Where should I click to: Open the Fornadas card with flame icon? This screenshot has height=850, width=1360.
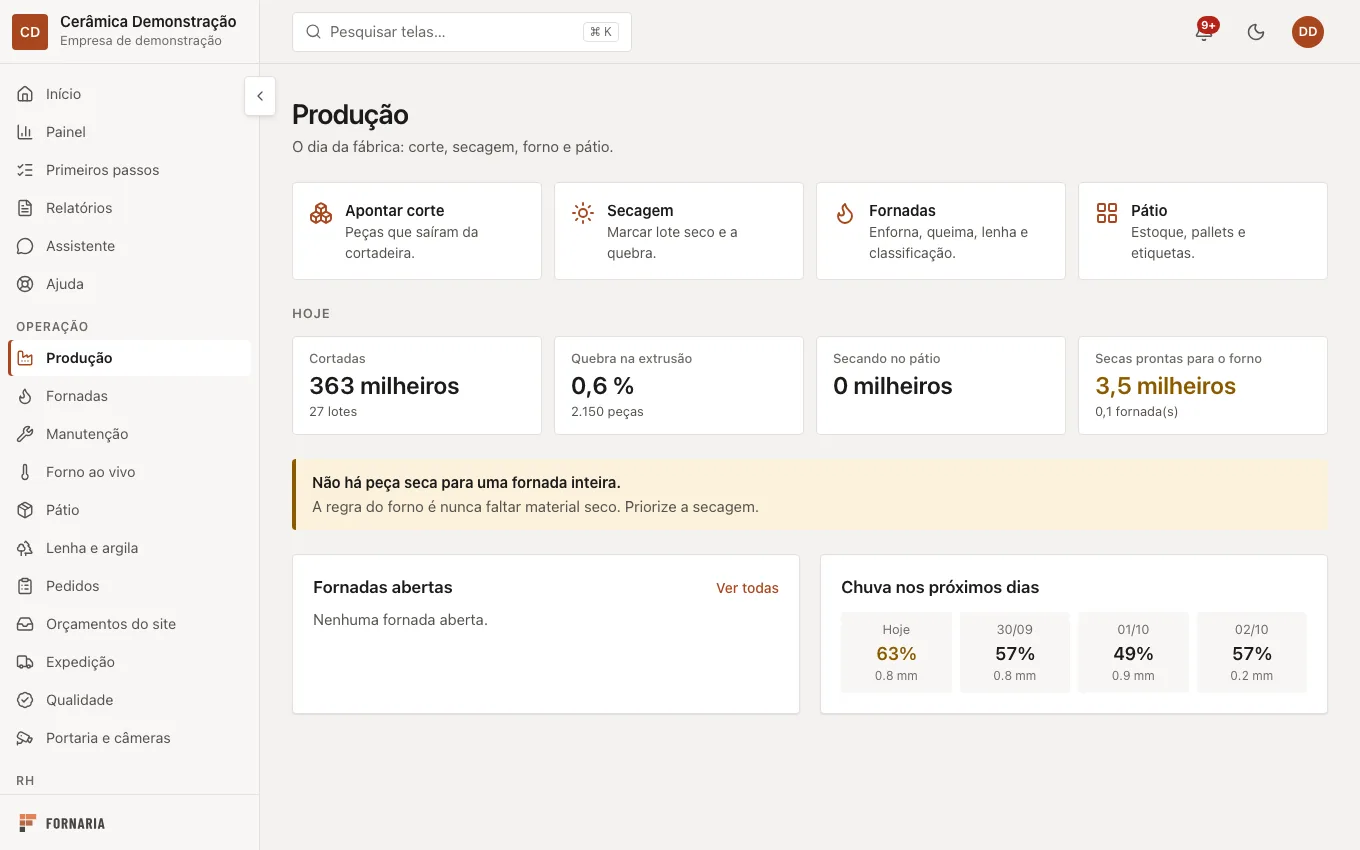[x=941, y=231]
